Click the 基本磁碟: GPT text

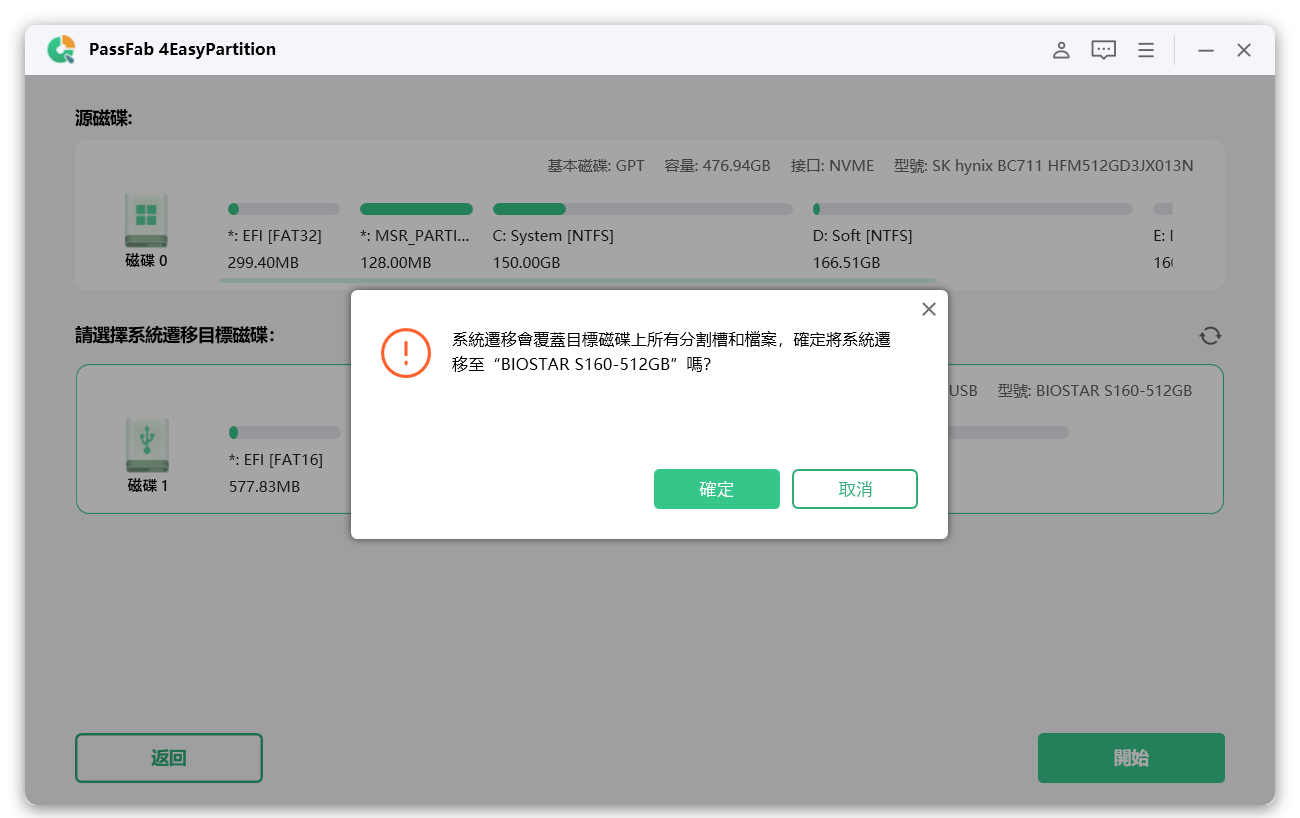[596, 166]
